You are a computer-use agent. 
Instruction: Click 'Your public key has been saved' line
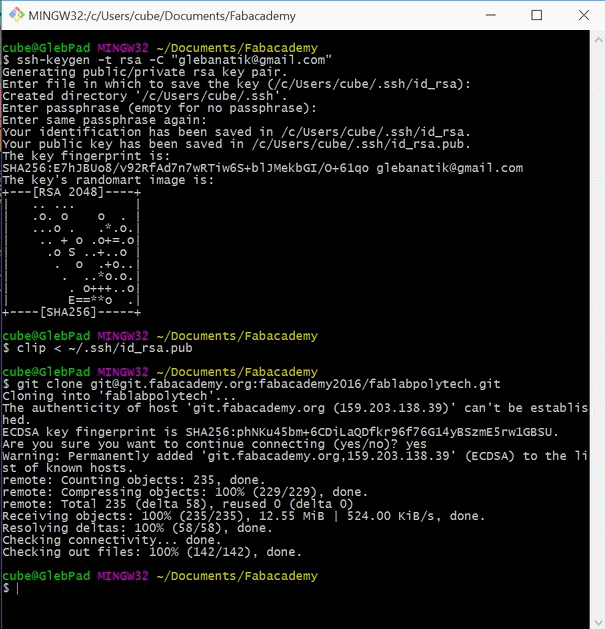pyautogui.click(x=236, y=144)
